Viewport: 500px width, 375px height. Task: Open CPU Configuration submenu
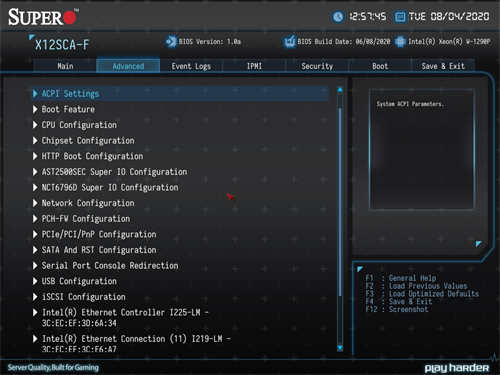[180, 125]
